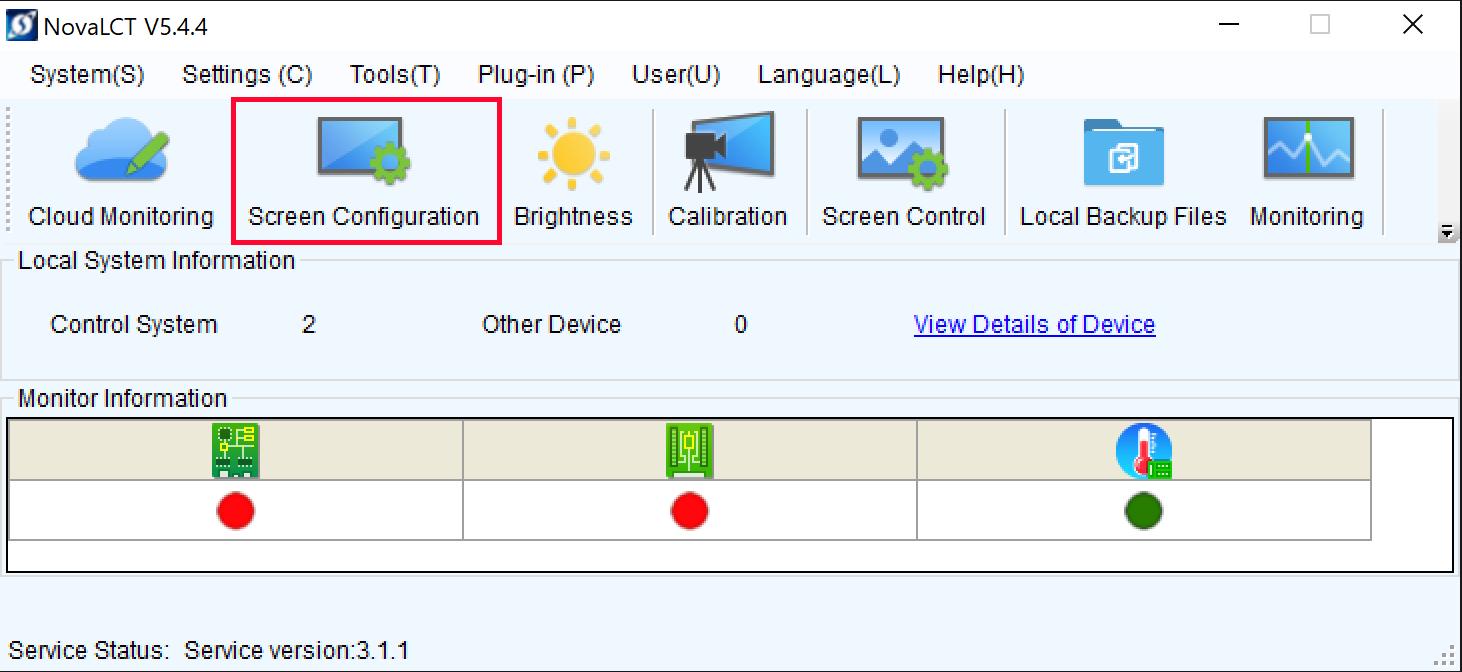Open the System(S) menu

[87, 75]
